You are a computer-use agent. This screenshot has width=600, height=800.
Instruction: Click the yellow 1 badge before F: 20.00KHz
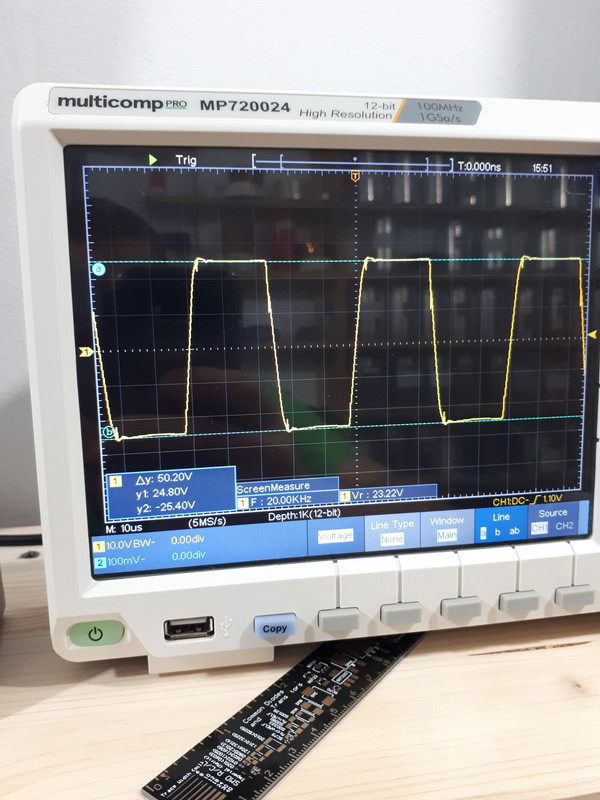click(x=242, y=503)
